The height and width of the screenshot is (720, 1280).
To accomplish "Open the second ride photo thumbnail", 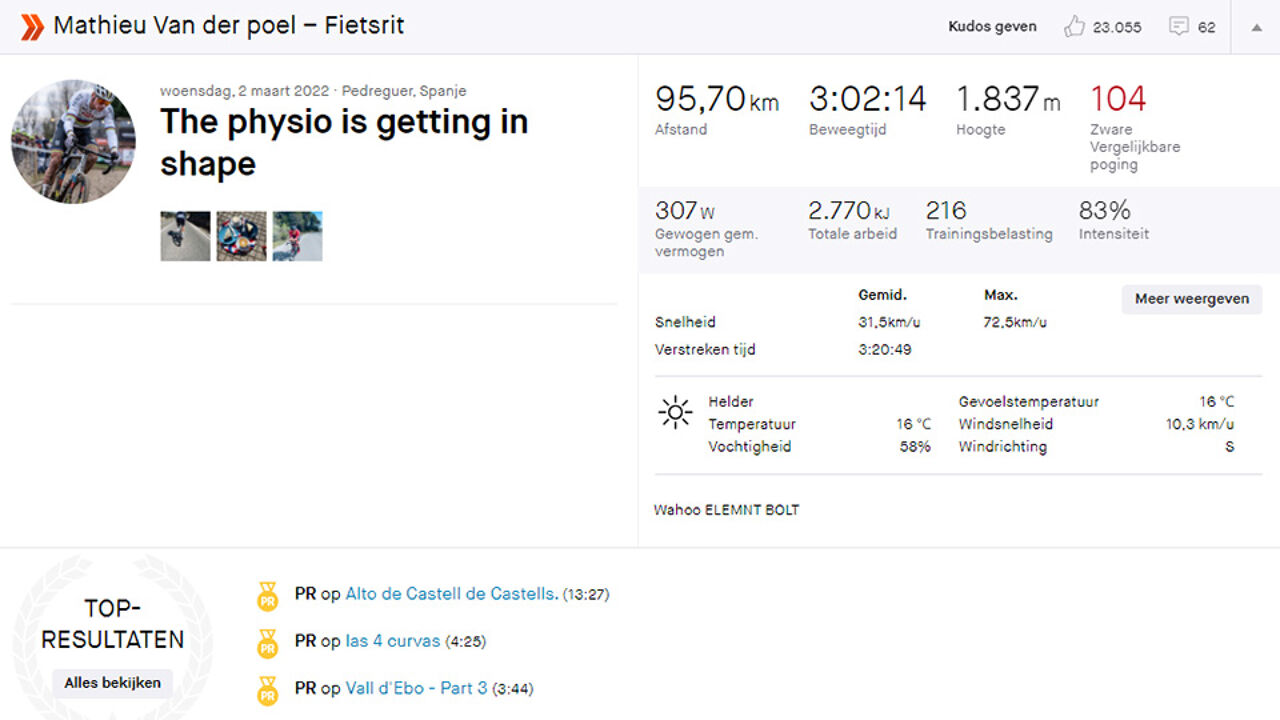I will coord(241,236).
